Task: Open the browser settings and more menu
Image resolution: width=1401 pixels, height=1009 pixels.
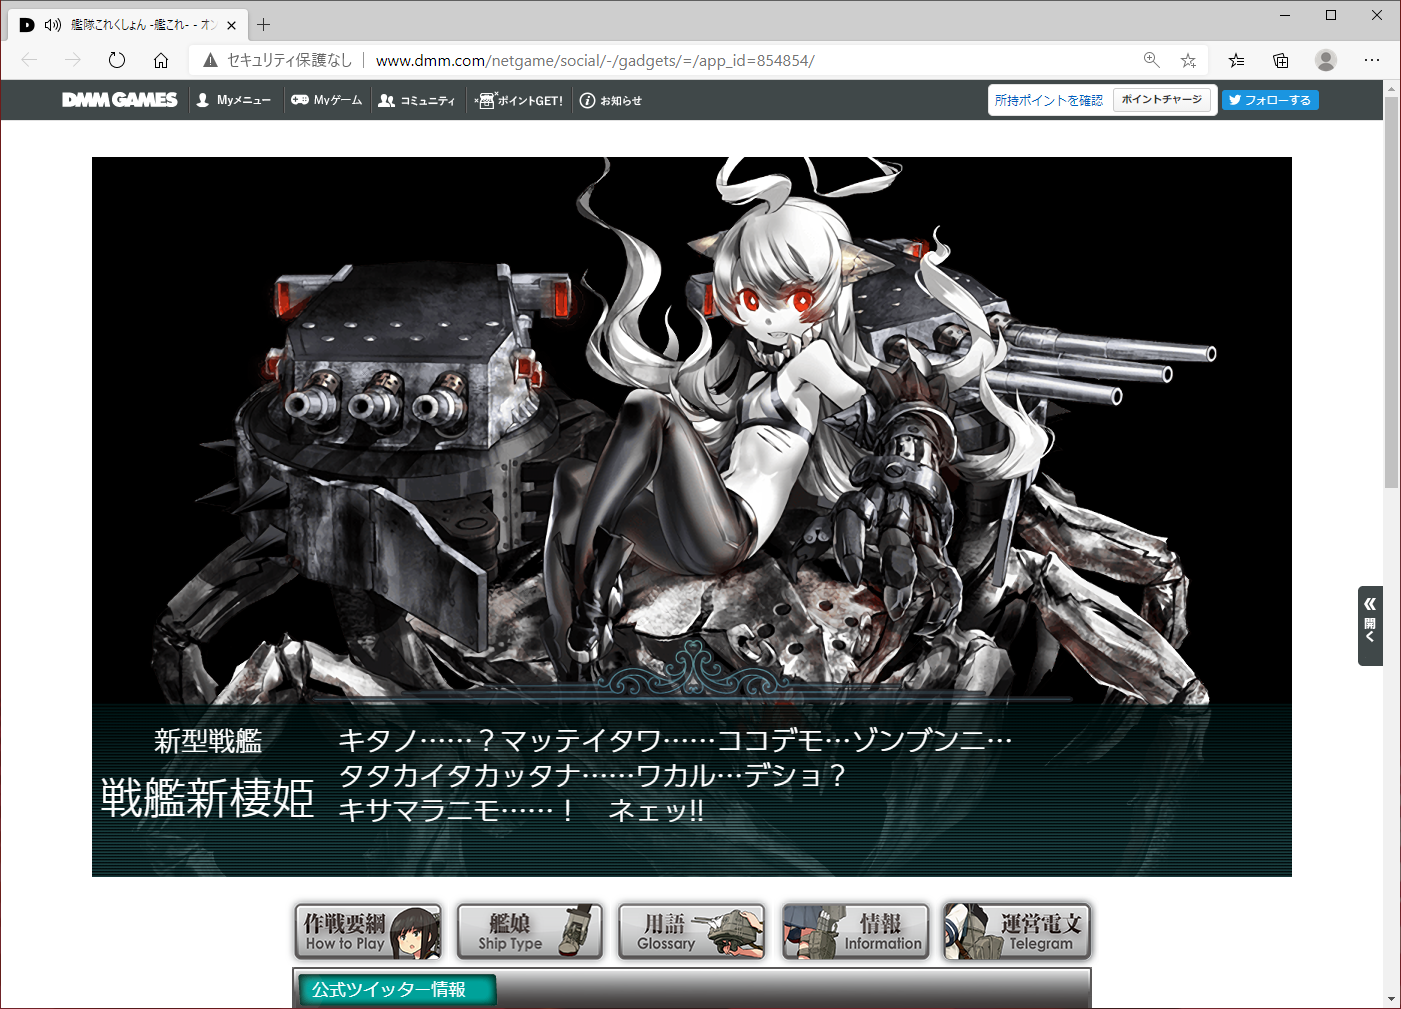Action: [1372, 60]
